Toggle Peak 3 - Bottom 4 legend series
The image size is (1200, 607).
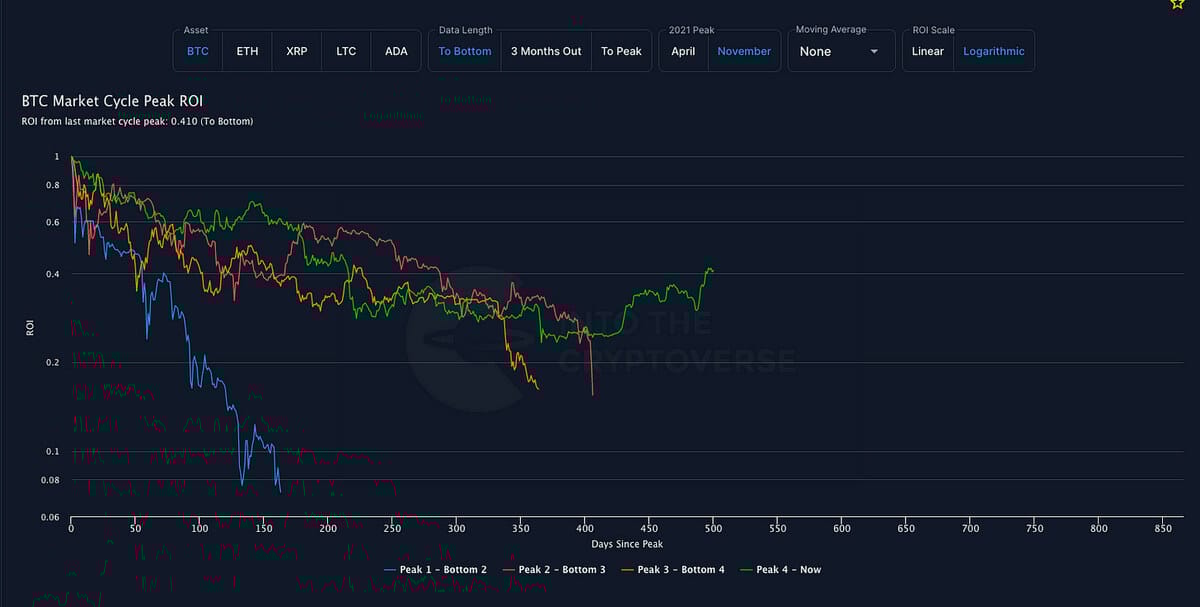(673, 569)
